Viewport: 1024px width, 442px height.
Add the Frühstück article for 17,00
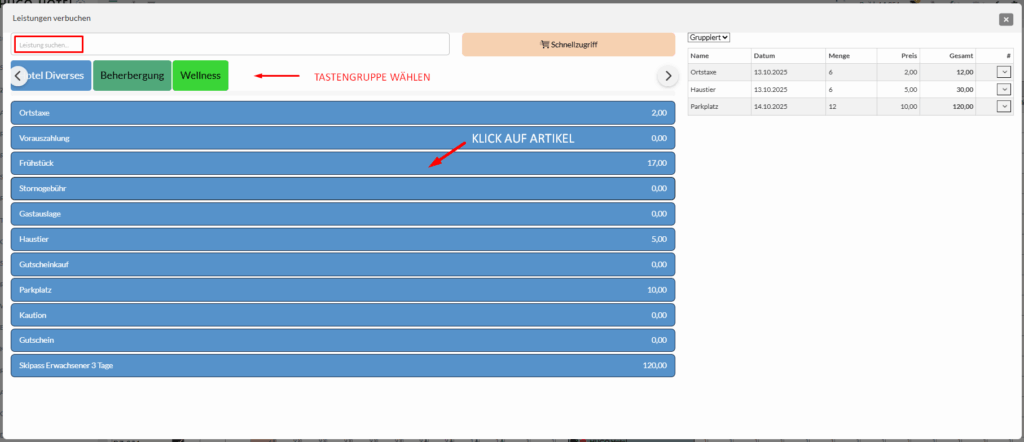click(x=342, y=163)
